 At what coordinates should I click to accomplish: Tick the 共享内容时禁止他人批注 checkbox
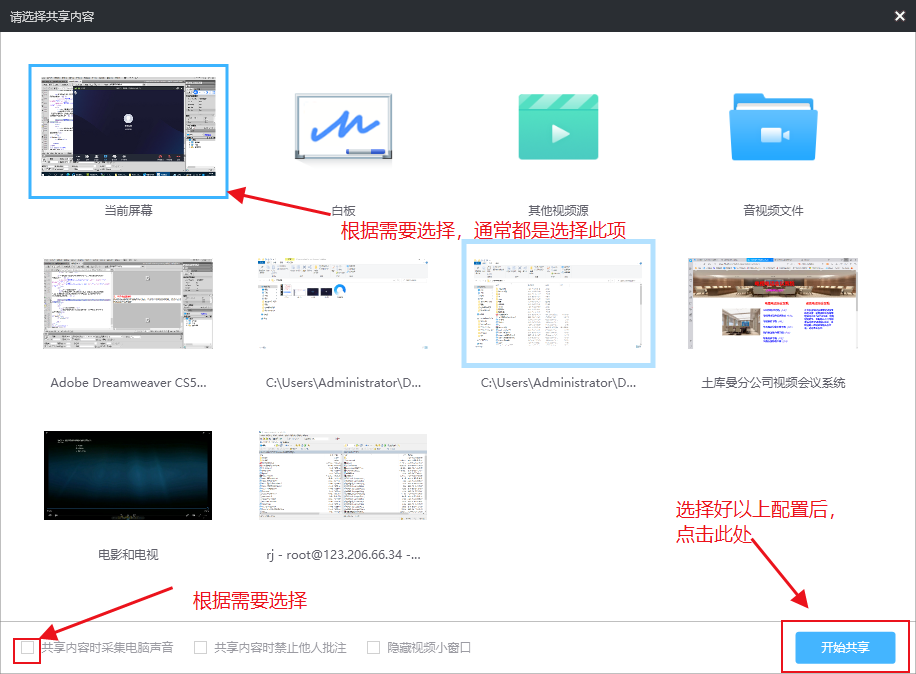tap(201, 648)
